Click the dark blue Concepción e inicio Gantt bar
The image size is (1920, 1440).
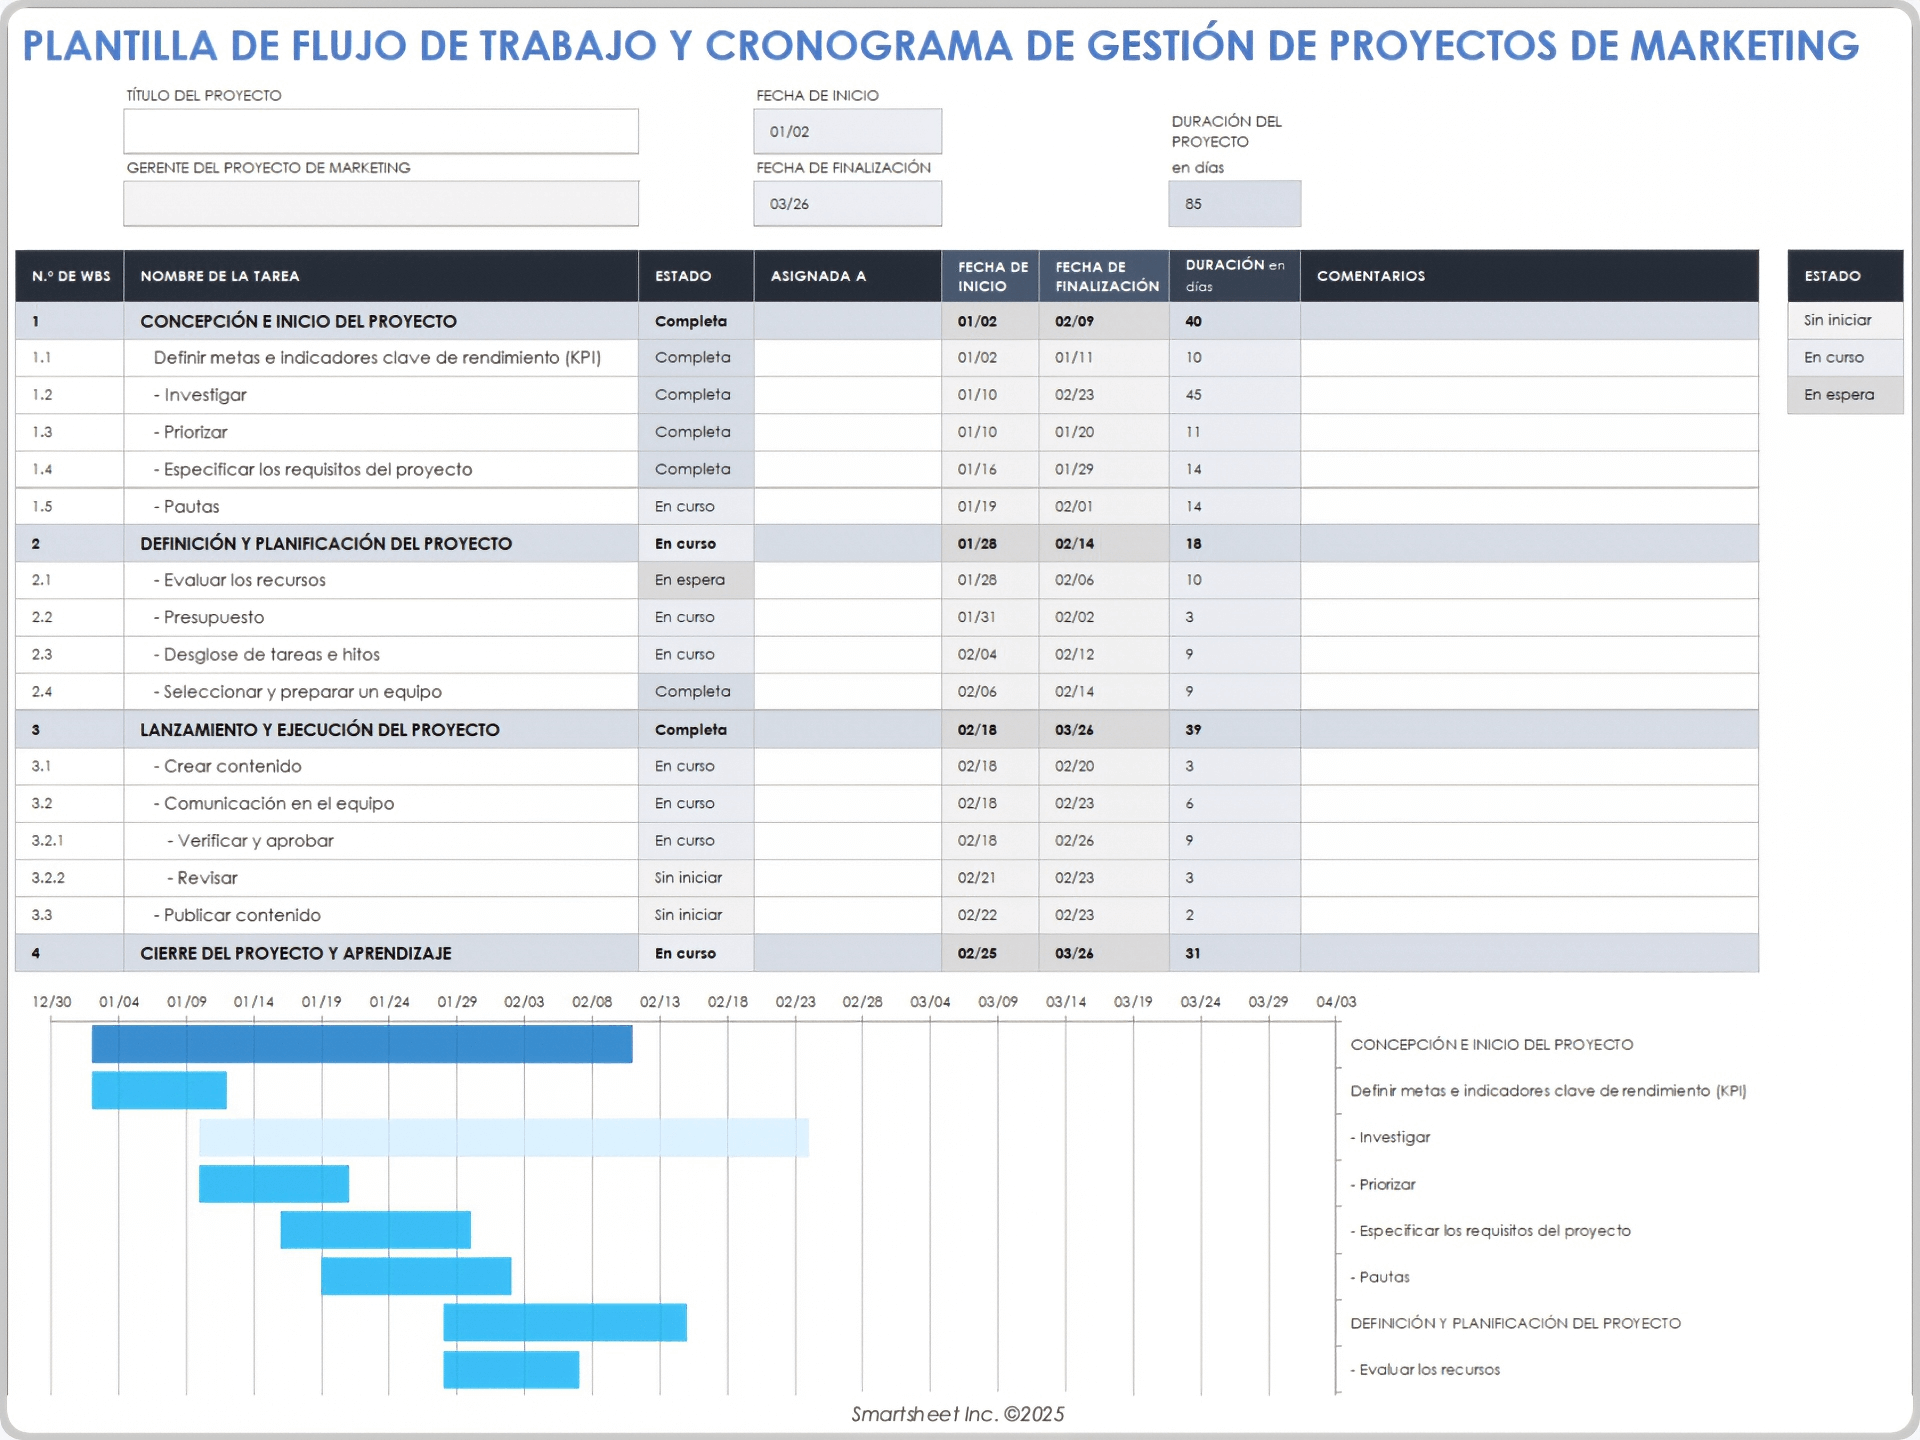[362, 1044]
